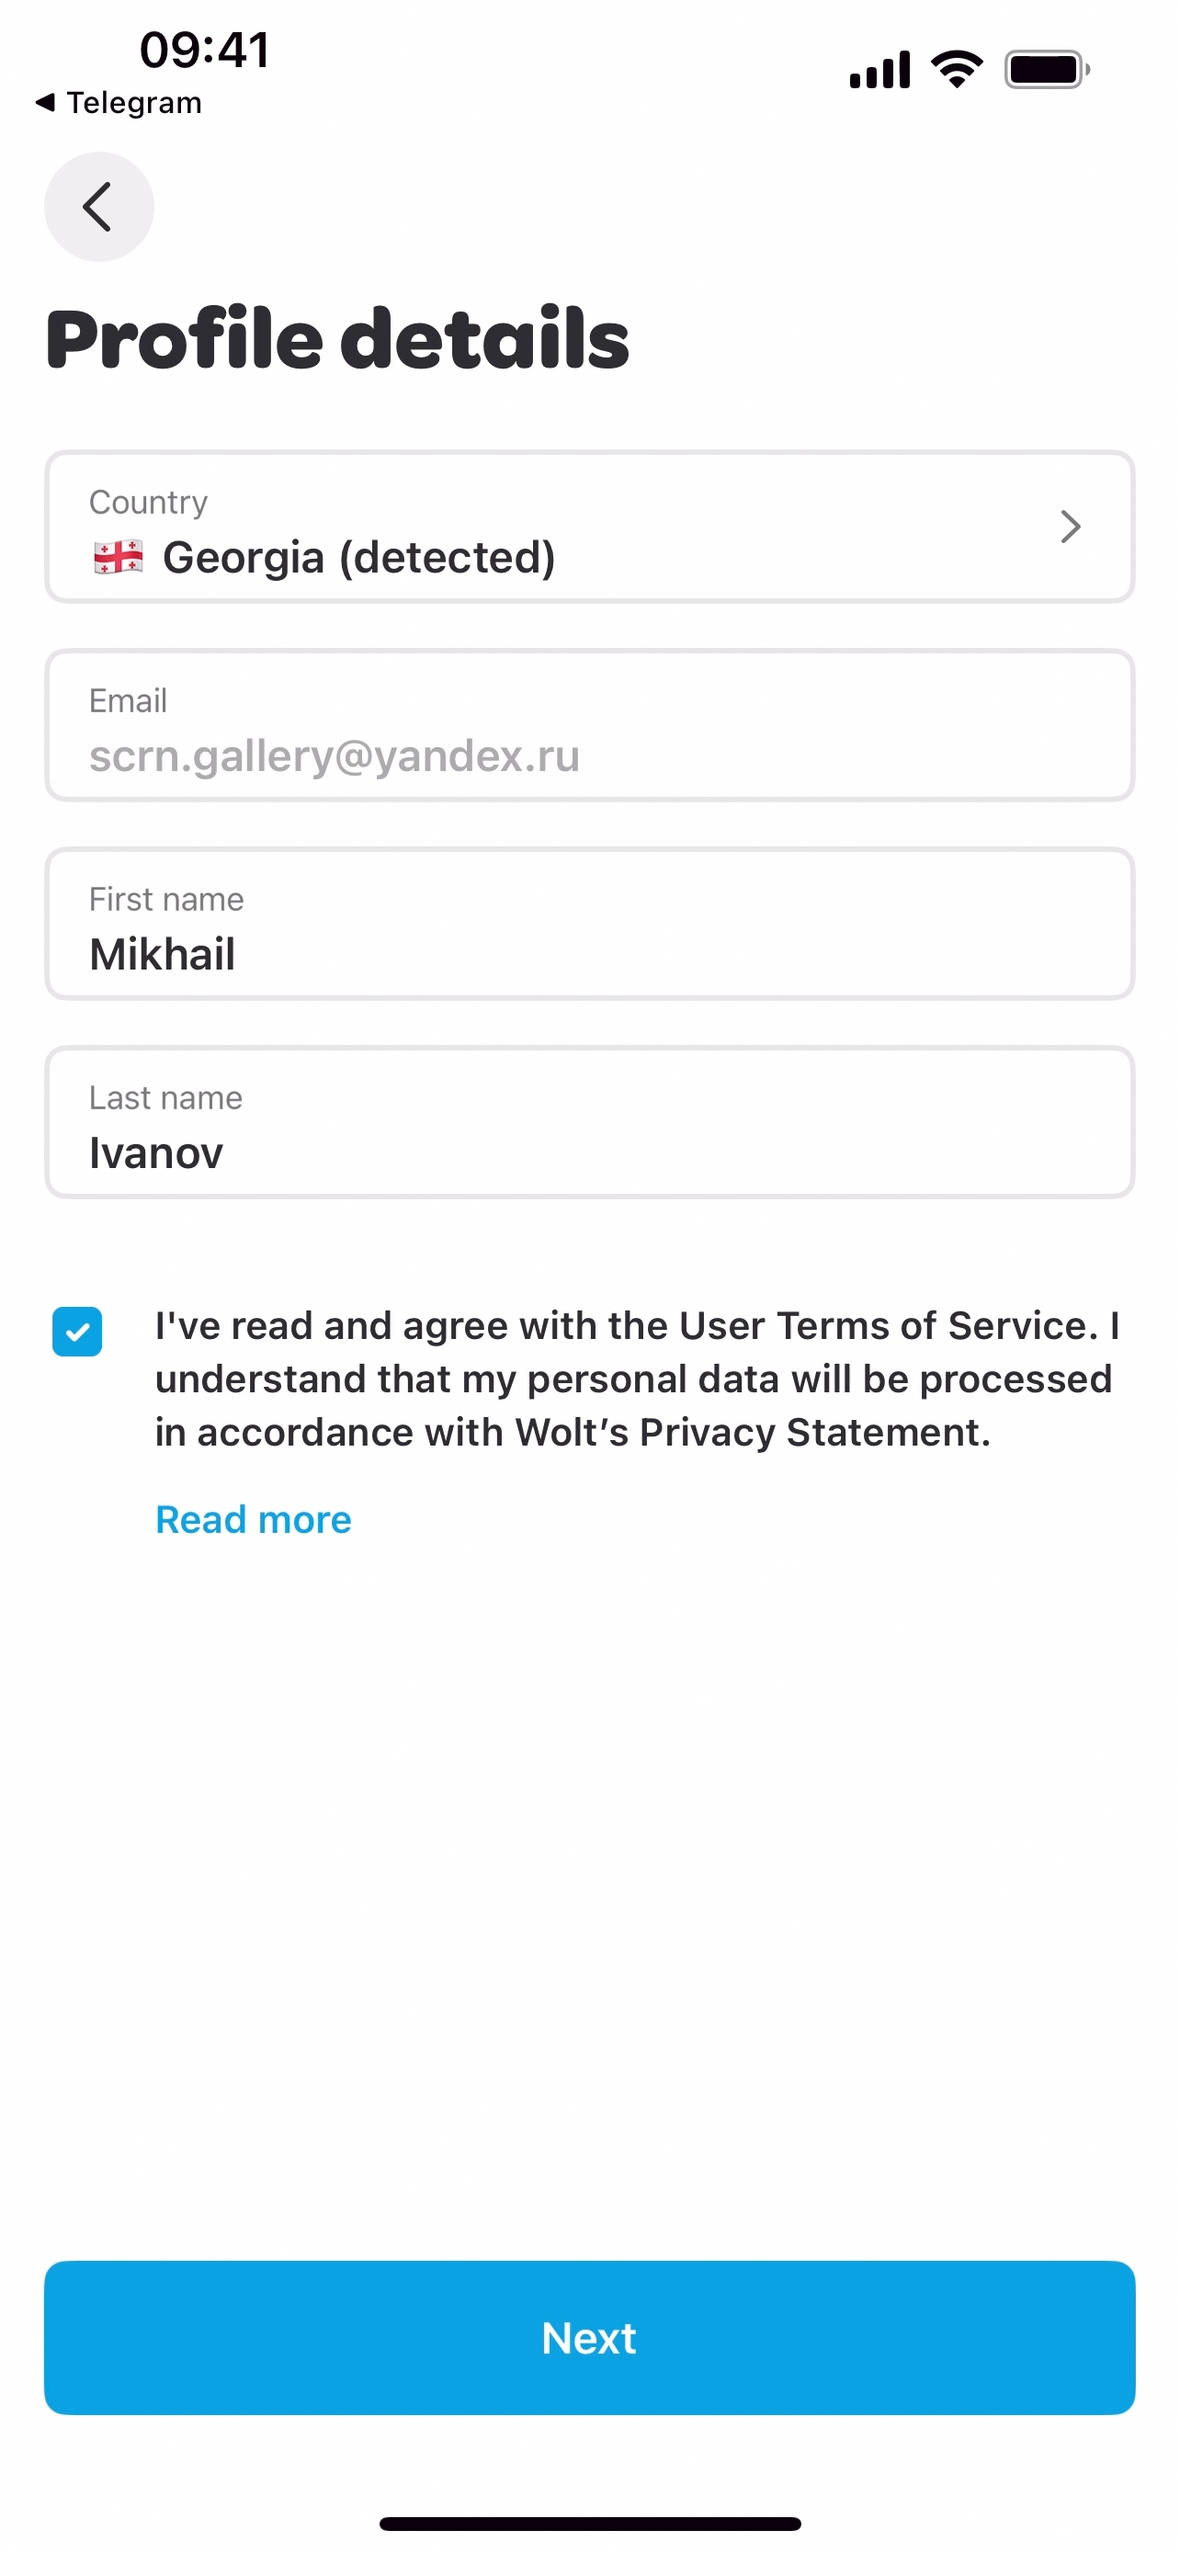The image size is (1180, 2553).
Task: Tap the Terms of Service agreement text
Action: coord(636,1378)
